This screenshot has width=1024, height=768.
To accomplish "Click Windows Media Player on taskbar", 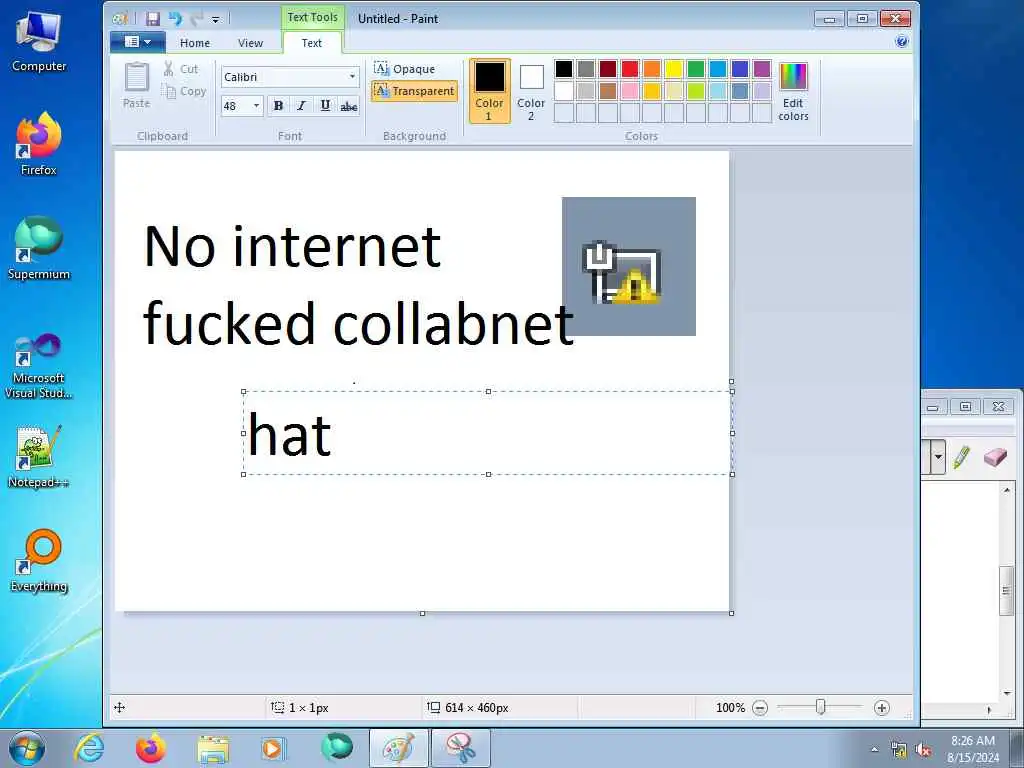I will tap(272, 748).
